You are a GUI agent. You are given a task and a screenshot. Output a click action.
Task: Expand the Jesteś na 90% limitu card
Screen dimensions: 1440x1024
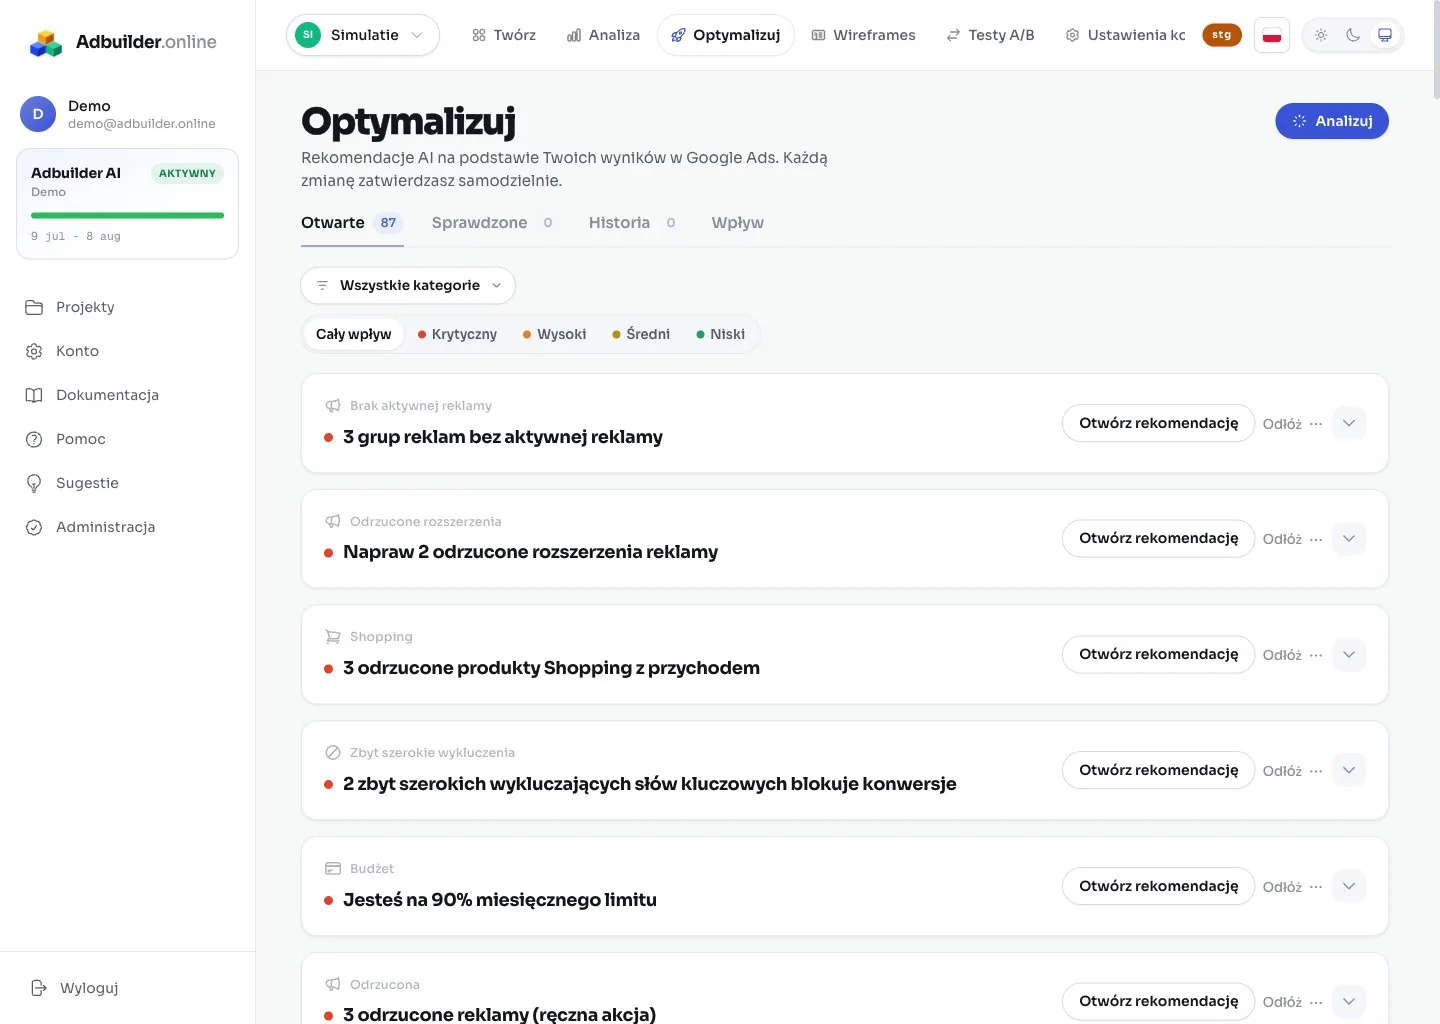pos(1349,886)
